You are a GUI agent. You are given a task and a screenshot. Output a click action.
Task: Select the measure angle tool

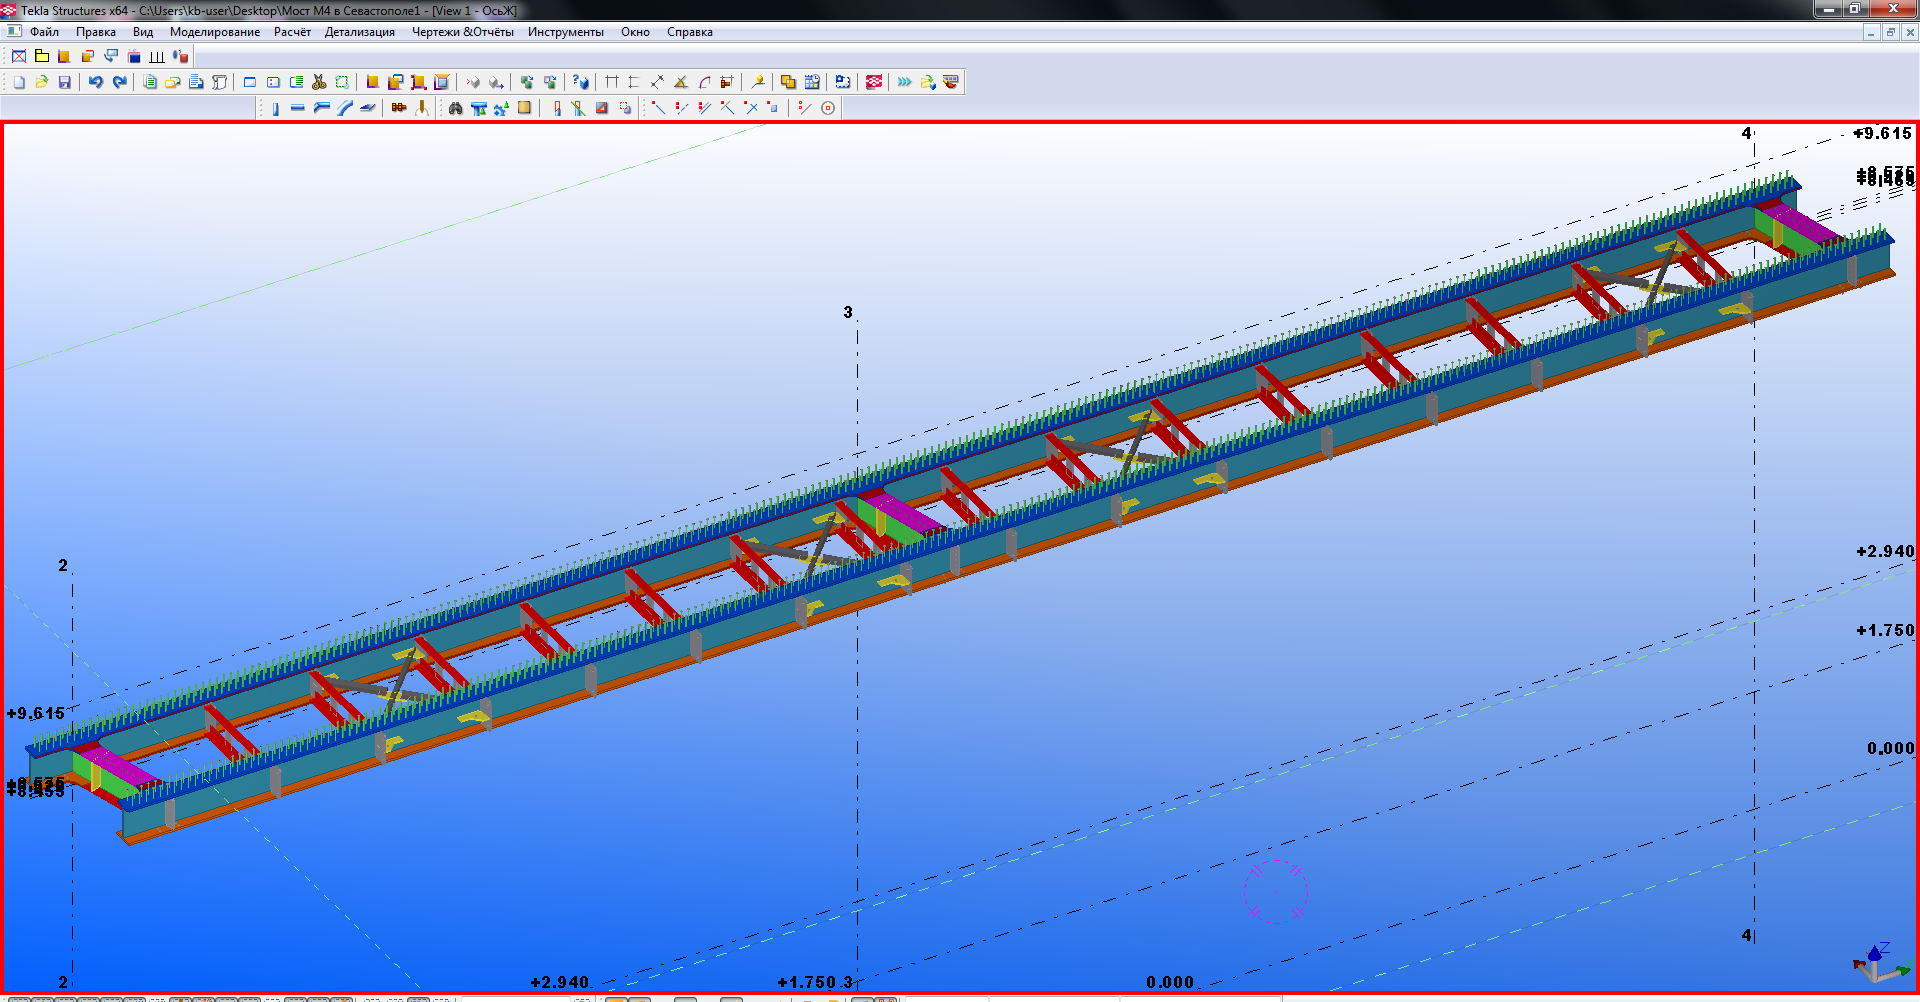tap(681, 82)
